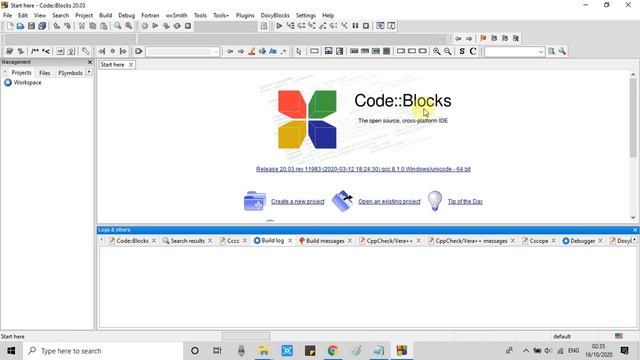Viewport: 640px width, 360px height.
Task: Clear all bookmarks icon
Action: tap(516, 38)
